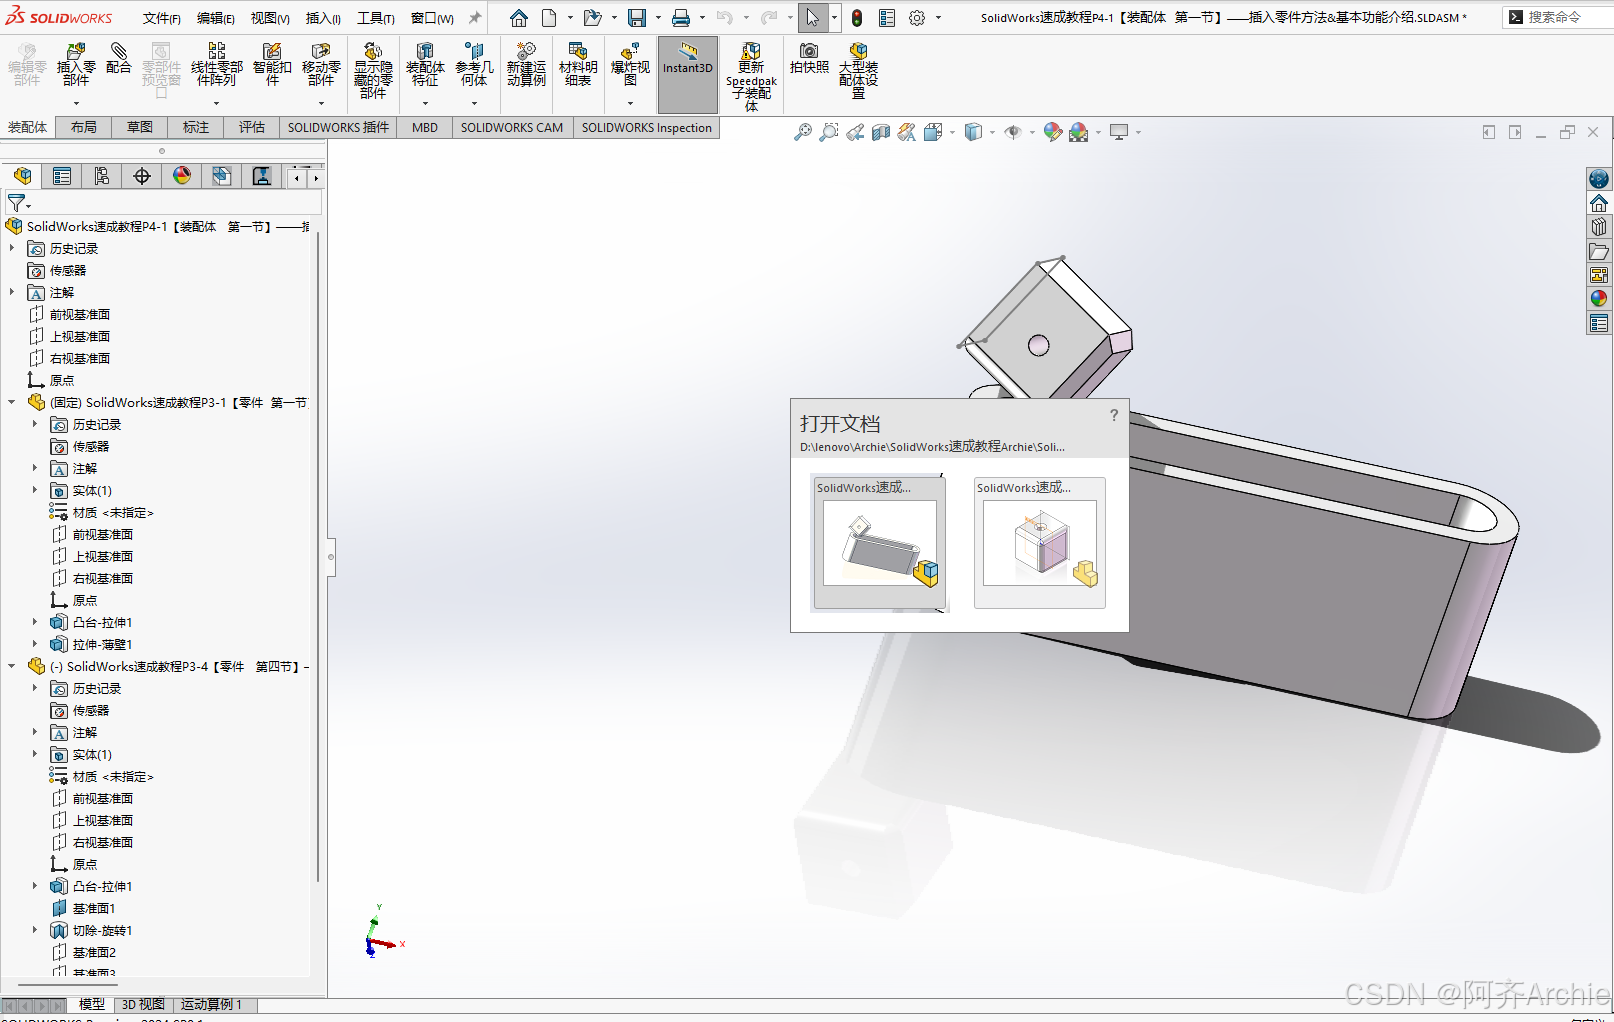Open the Appearances color ball in task pane

pos(1599,298)
